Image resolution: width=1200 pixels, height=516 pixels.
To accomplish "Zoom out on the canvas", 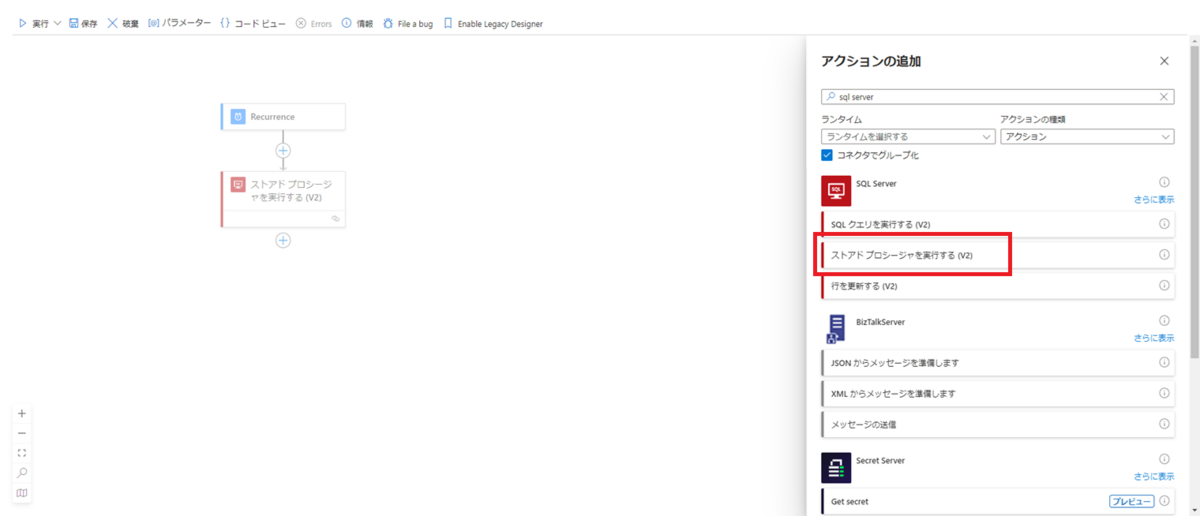I will (x=22, y=433).
